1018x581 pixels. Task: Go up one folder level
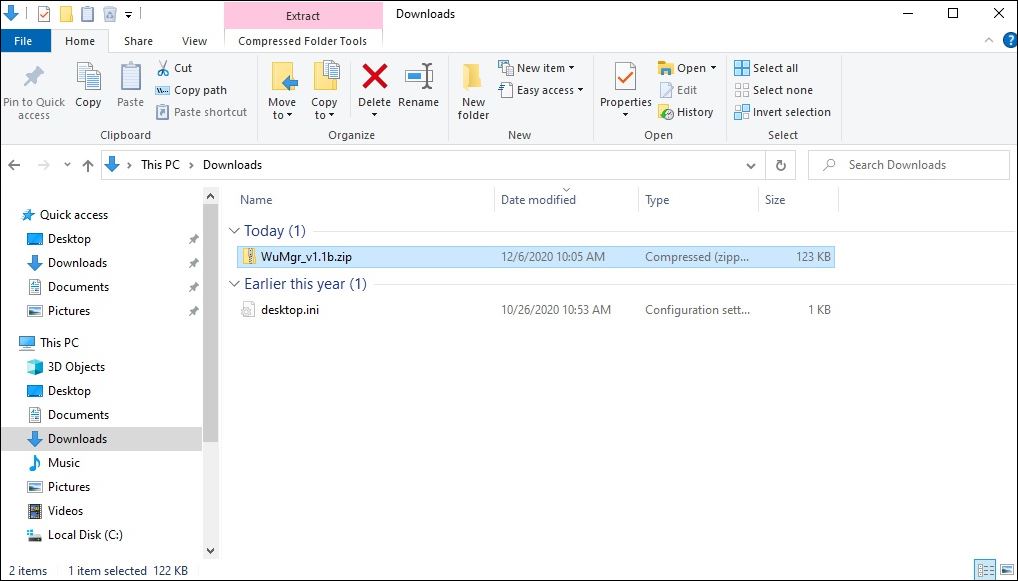[x=88, y=165]
